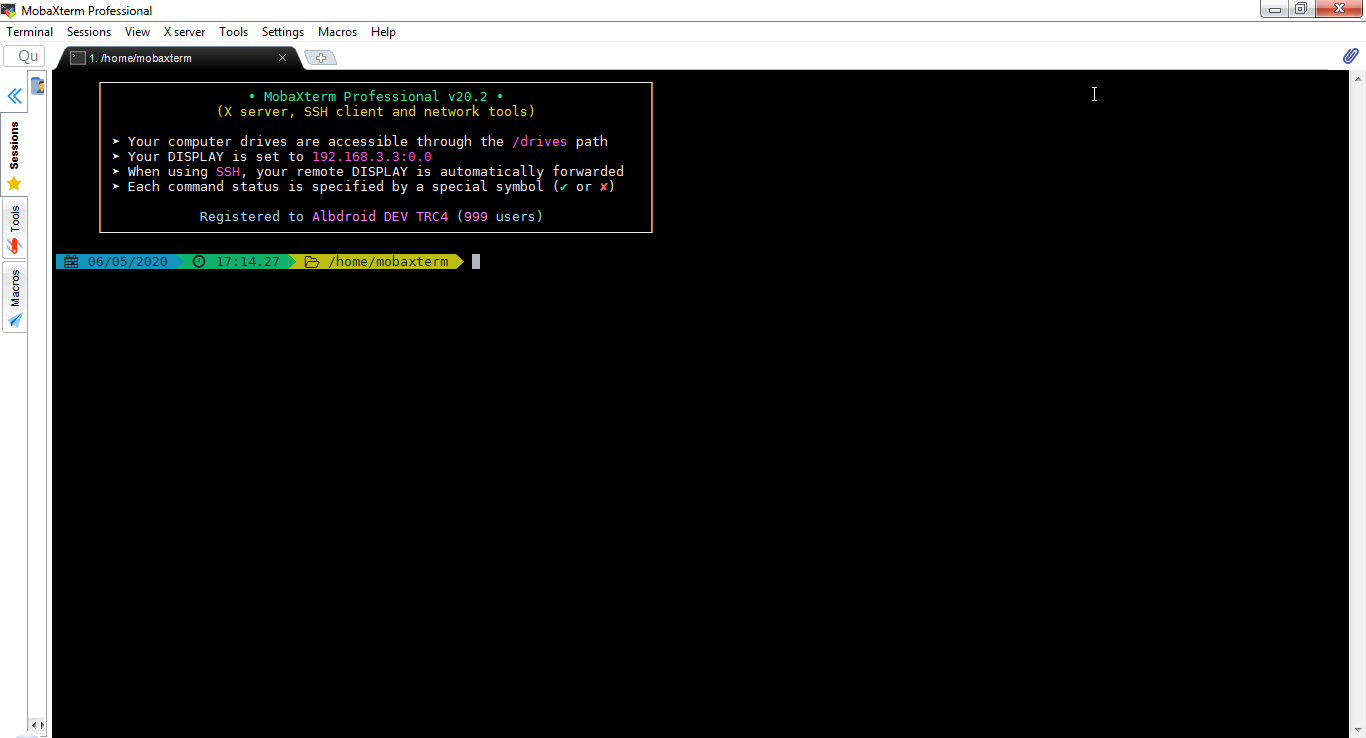Open the Sessions menu
Viewport: 1366px width, 738px height.
tap(89, 32)
